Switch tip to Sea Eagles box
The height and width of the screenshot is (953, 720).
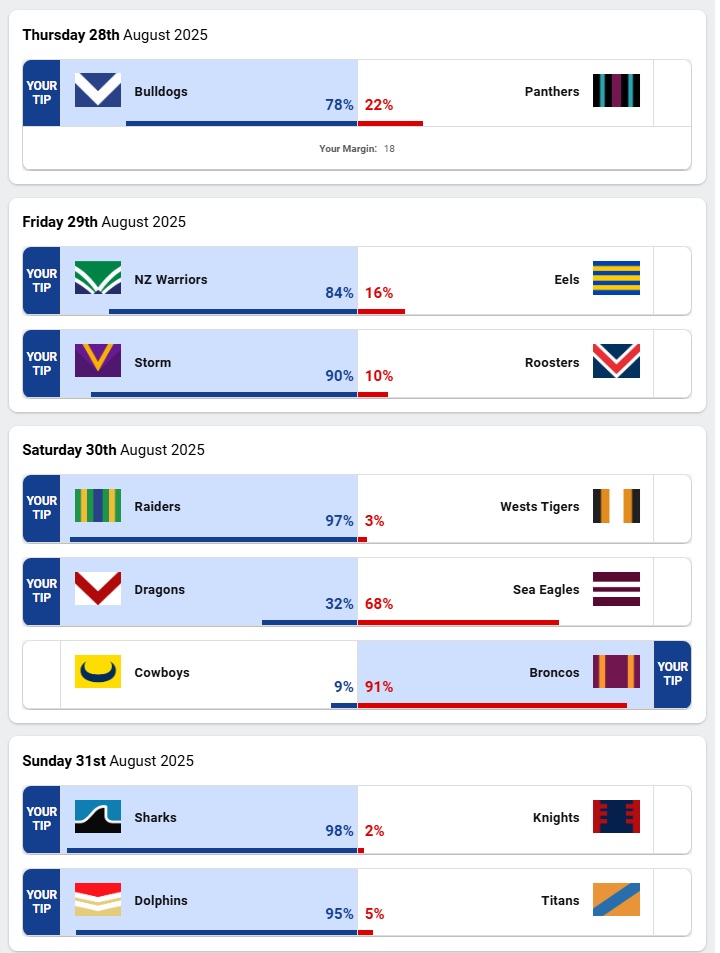point(672,592)
